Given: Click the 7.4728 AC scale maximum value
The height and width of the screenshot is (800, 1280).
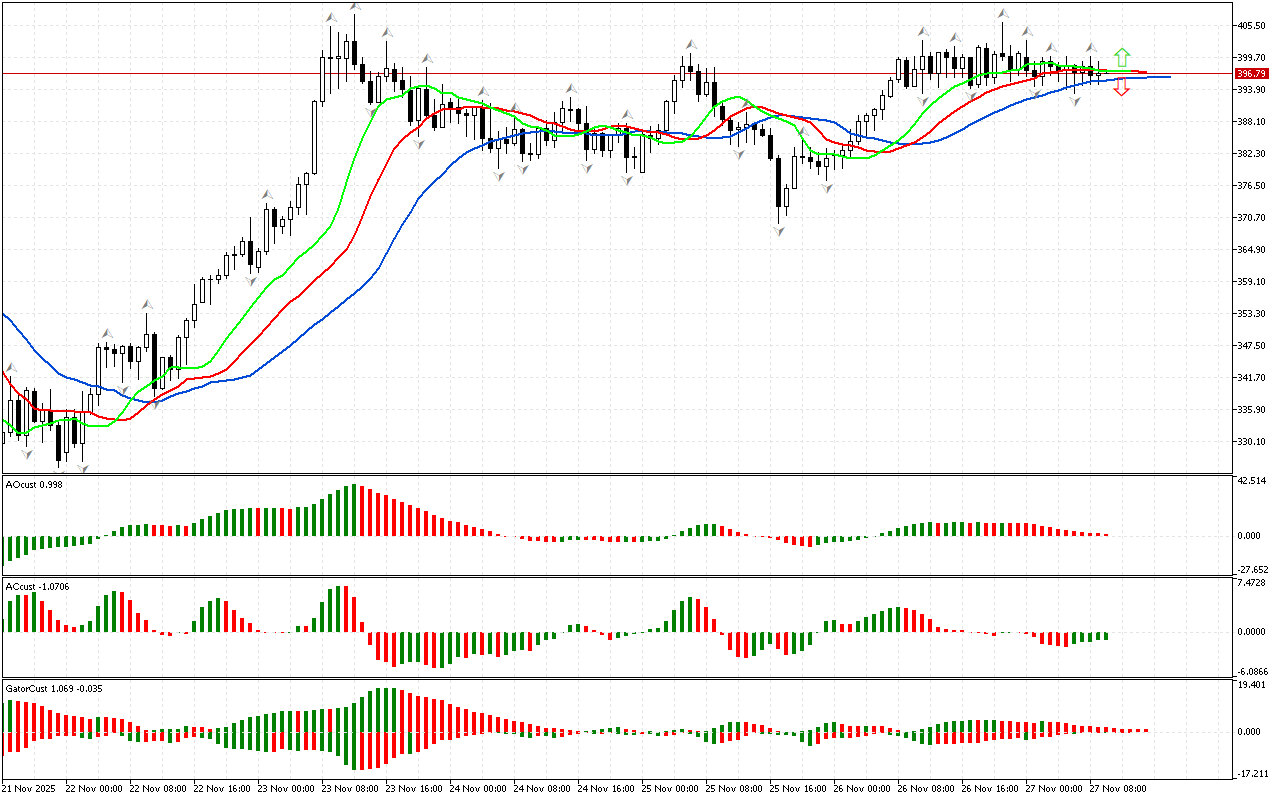Looking at the screenshot, I should [x=1251, y=582].
